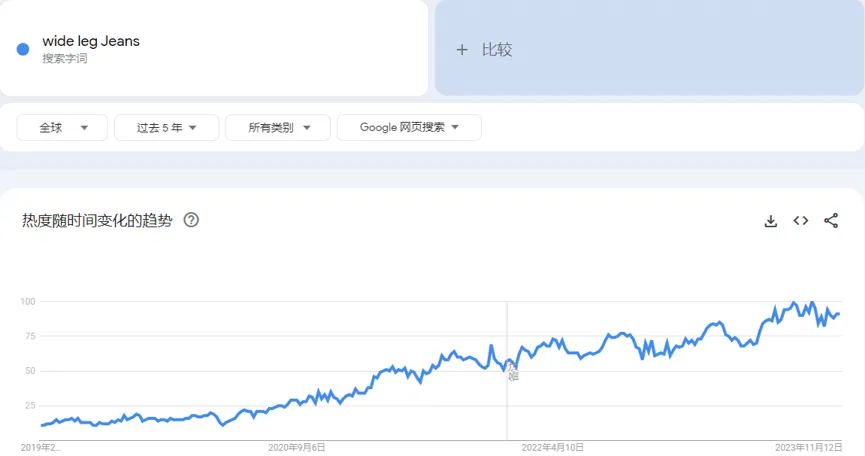Image resolution: width=865 pixels, height=456 pixels.
Task: Click the 75 y-axis label
Action: coord(30,336)
